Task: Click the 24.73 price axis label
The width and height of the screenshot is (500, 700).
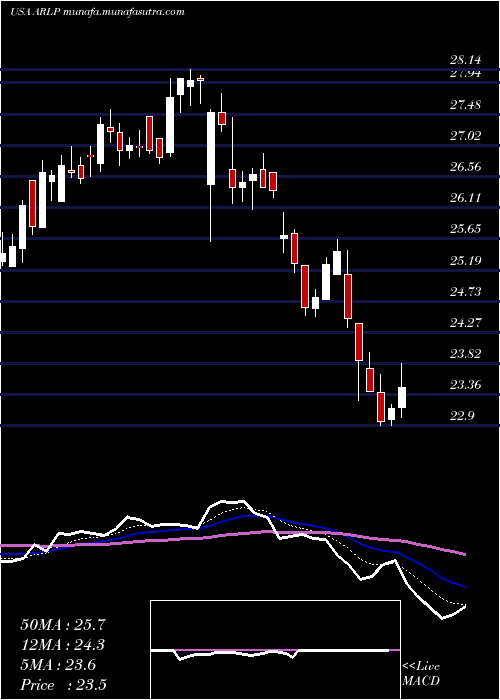Action: pos(466,292)
